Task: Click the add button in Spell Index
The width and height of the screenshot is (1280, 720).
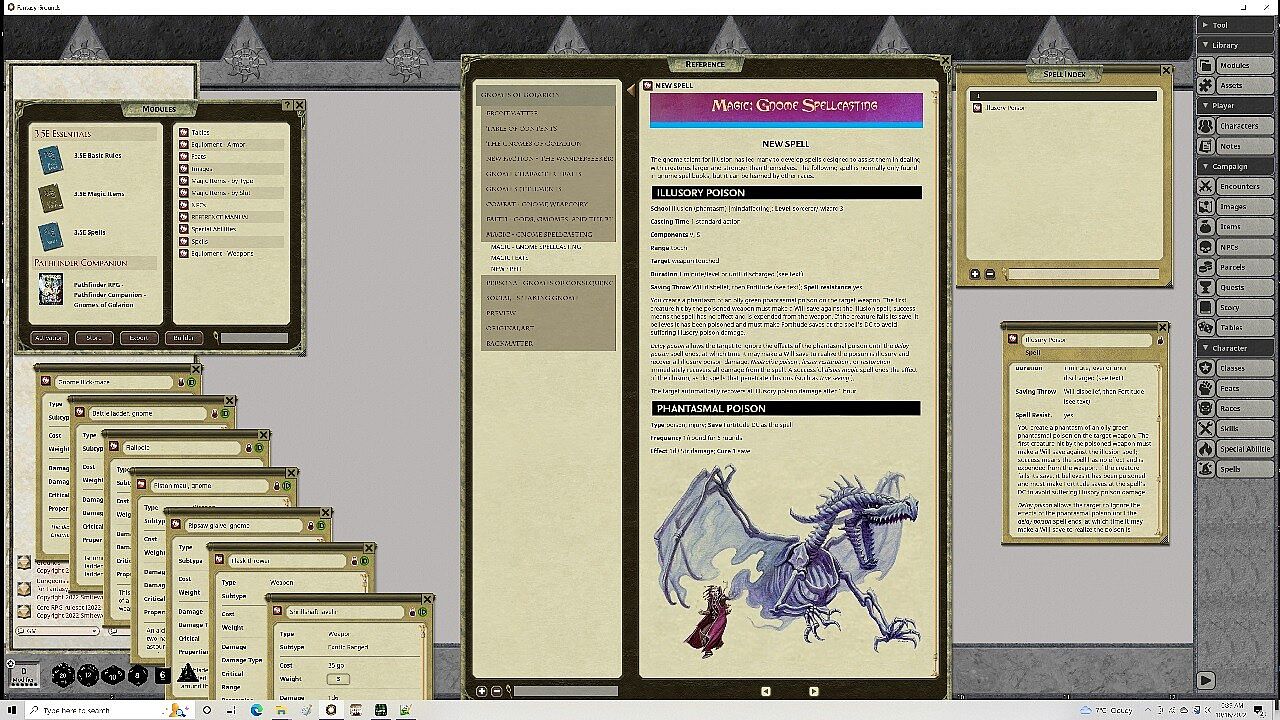Action: (975, 274)
